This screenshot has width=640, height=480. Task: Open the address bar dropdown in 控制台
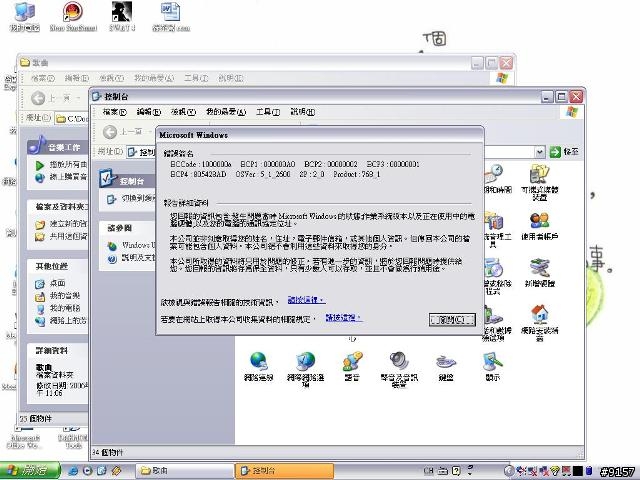tap(540, 152)
